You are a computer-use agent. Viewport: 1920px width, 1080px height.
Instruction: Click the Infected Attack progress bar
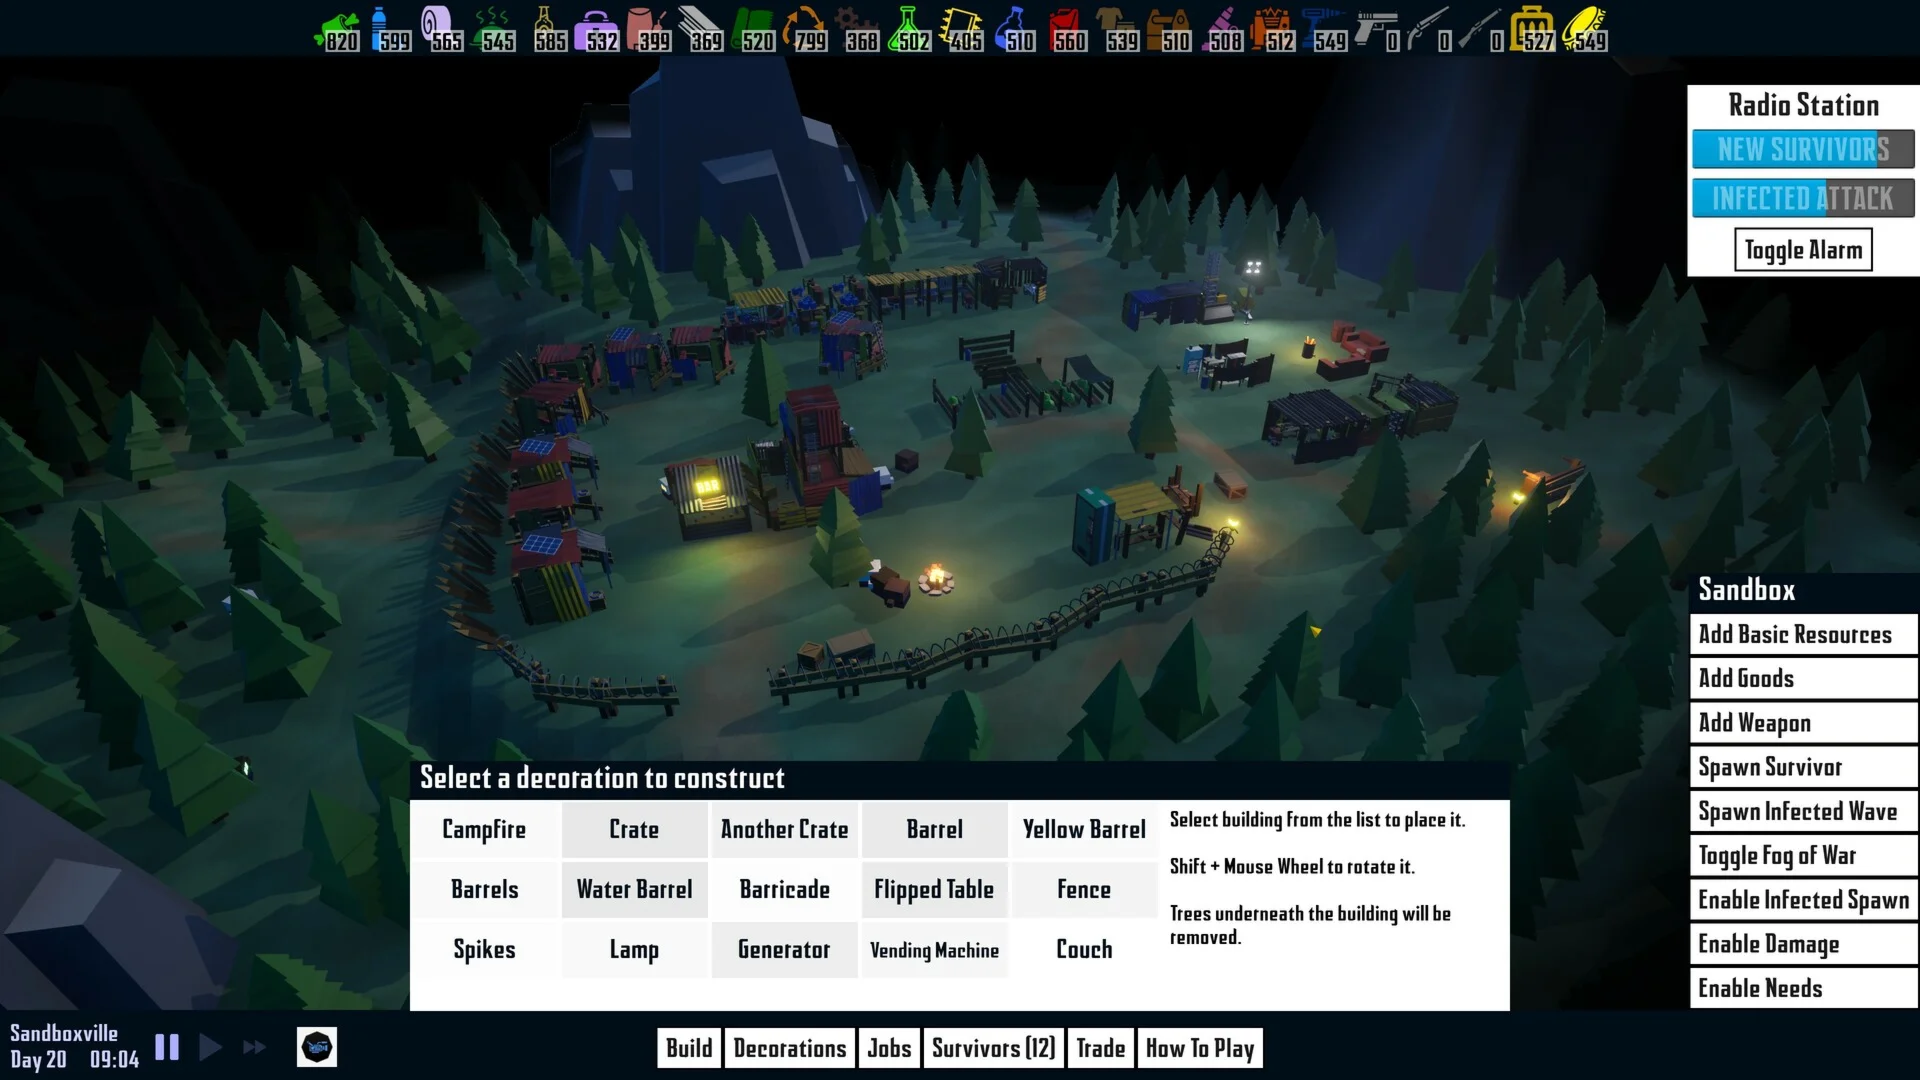(x=1802, y=198)
